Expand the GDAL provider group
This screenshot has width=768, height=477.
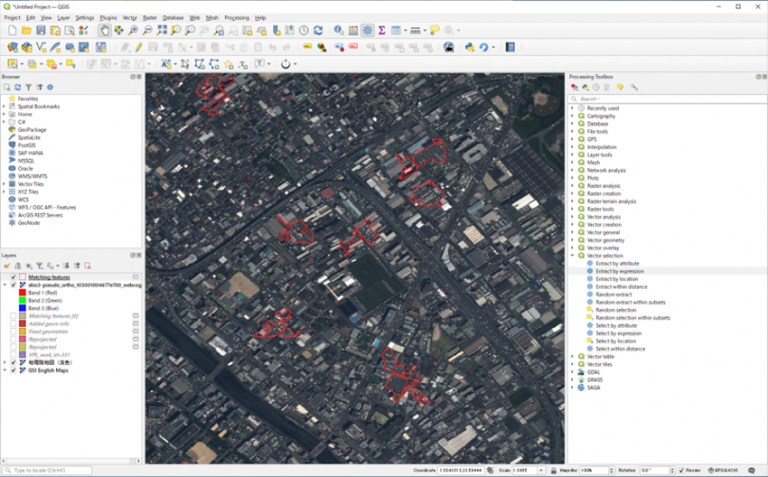tap(572, 372)
